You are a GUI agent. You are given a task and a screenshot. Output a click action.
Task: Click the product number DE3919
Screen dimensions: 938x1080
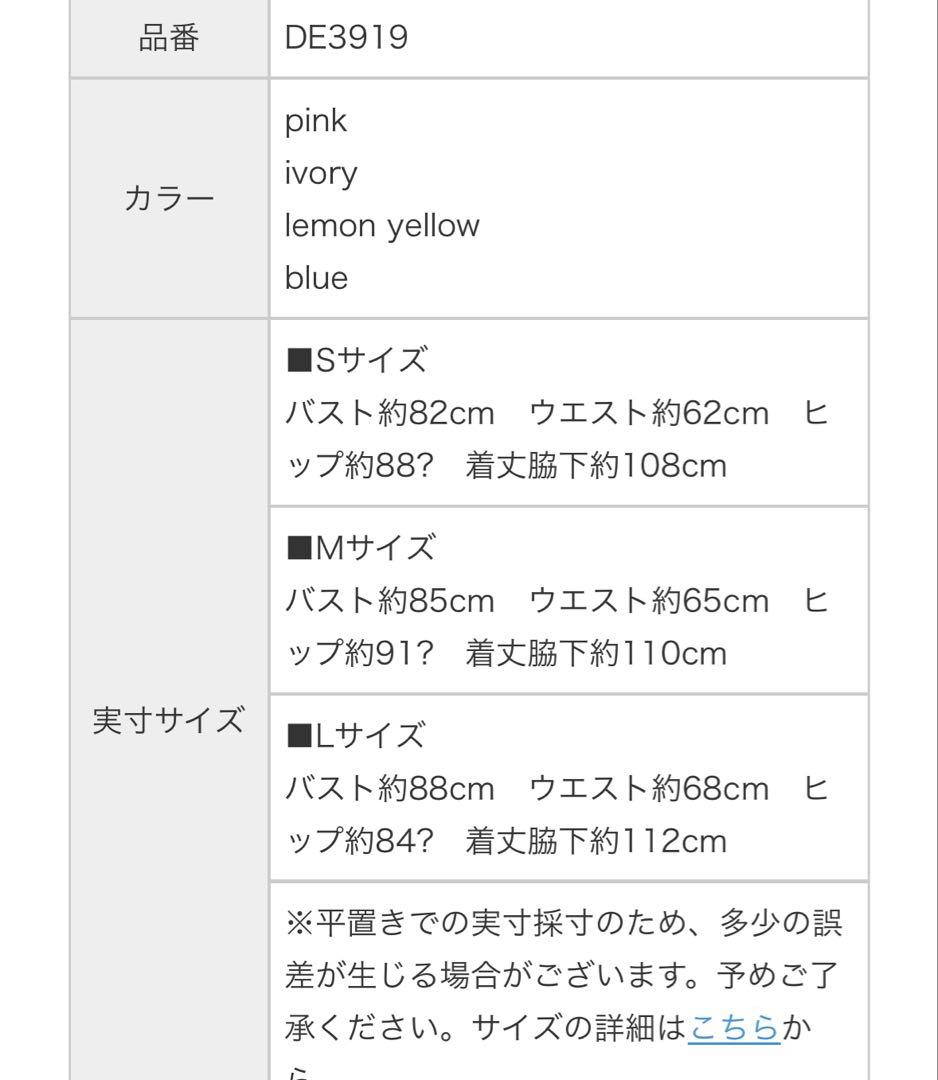coord(346,39)
